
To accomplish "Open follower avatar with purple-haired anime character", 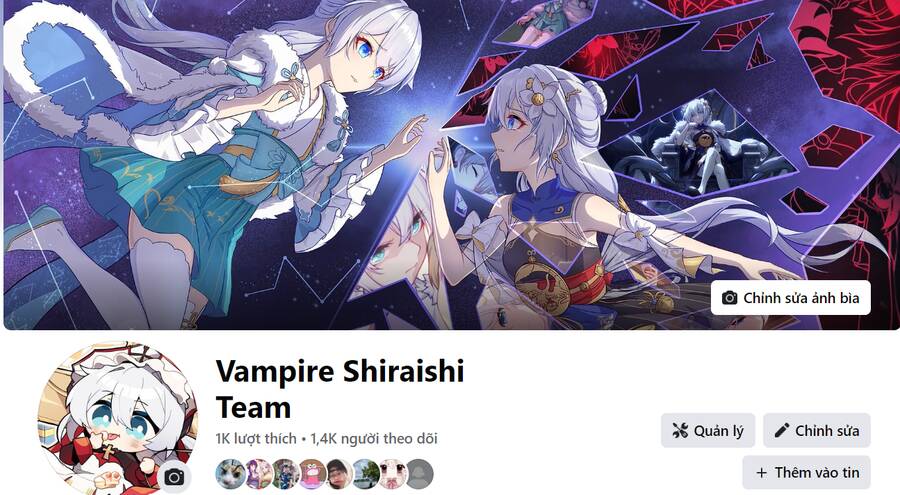I will tap(258, 474).
